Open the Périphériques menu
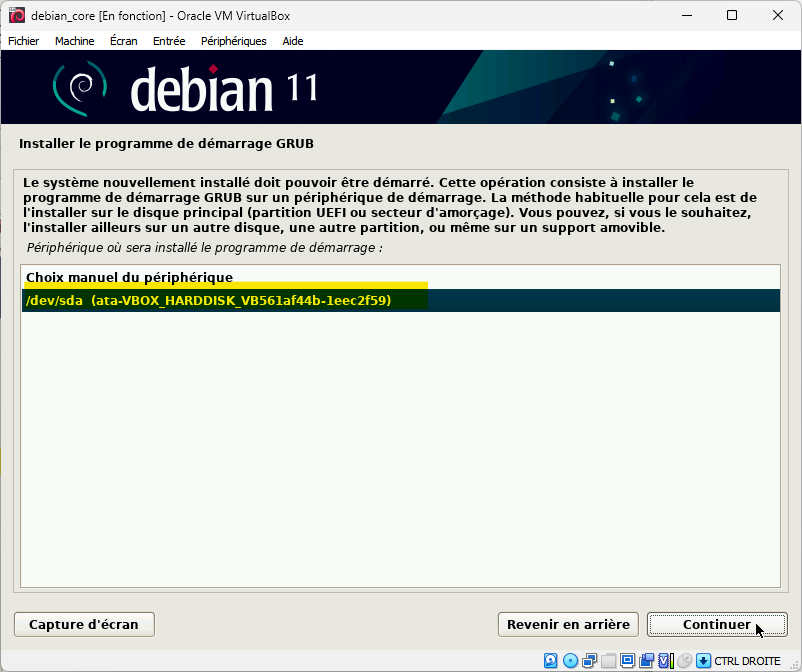Viewport: 802px width, 672px height. [234, 41]
